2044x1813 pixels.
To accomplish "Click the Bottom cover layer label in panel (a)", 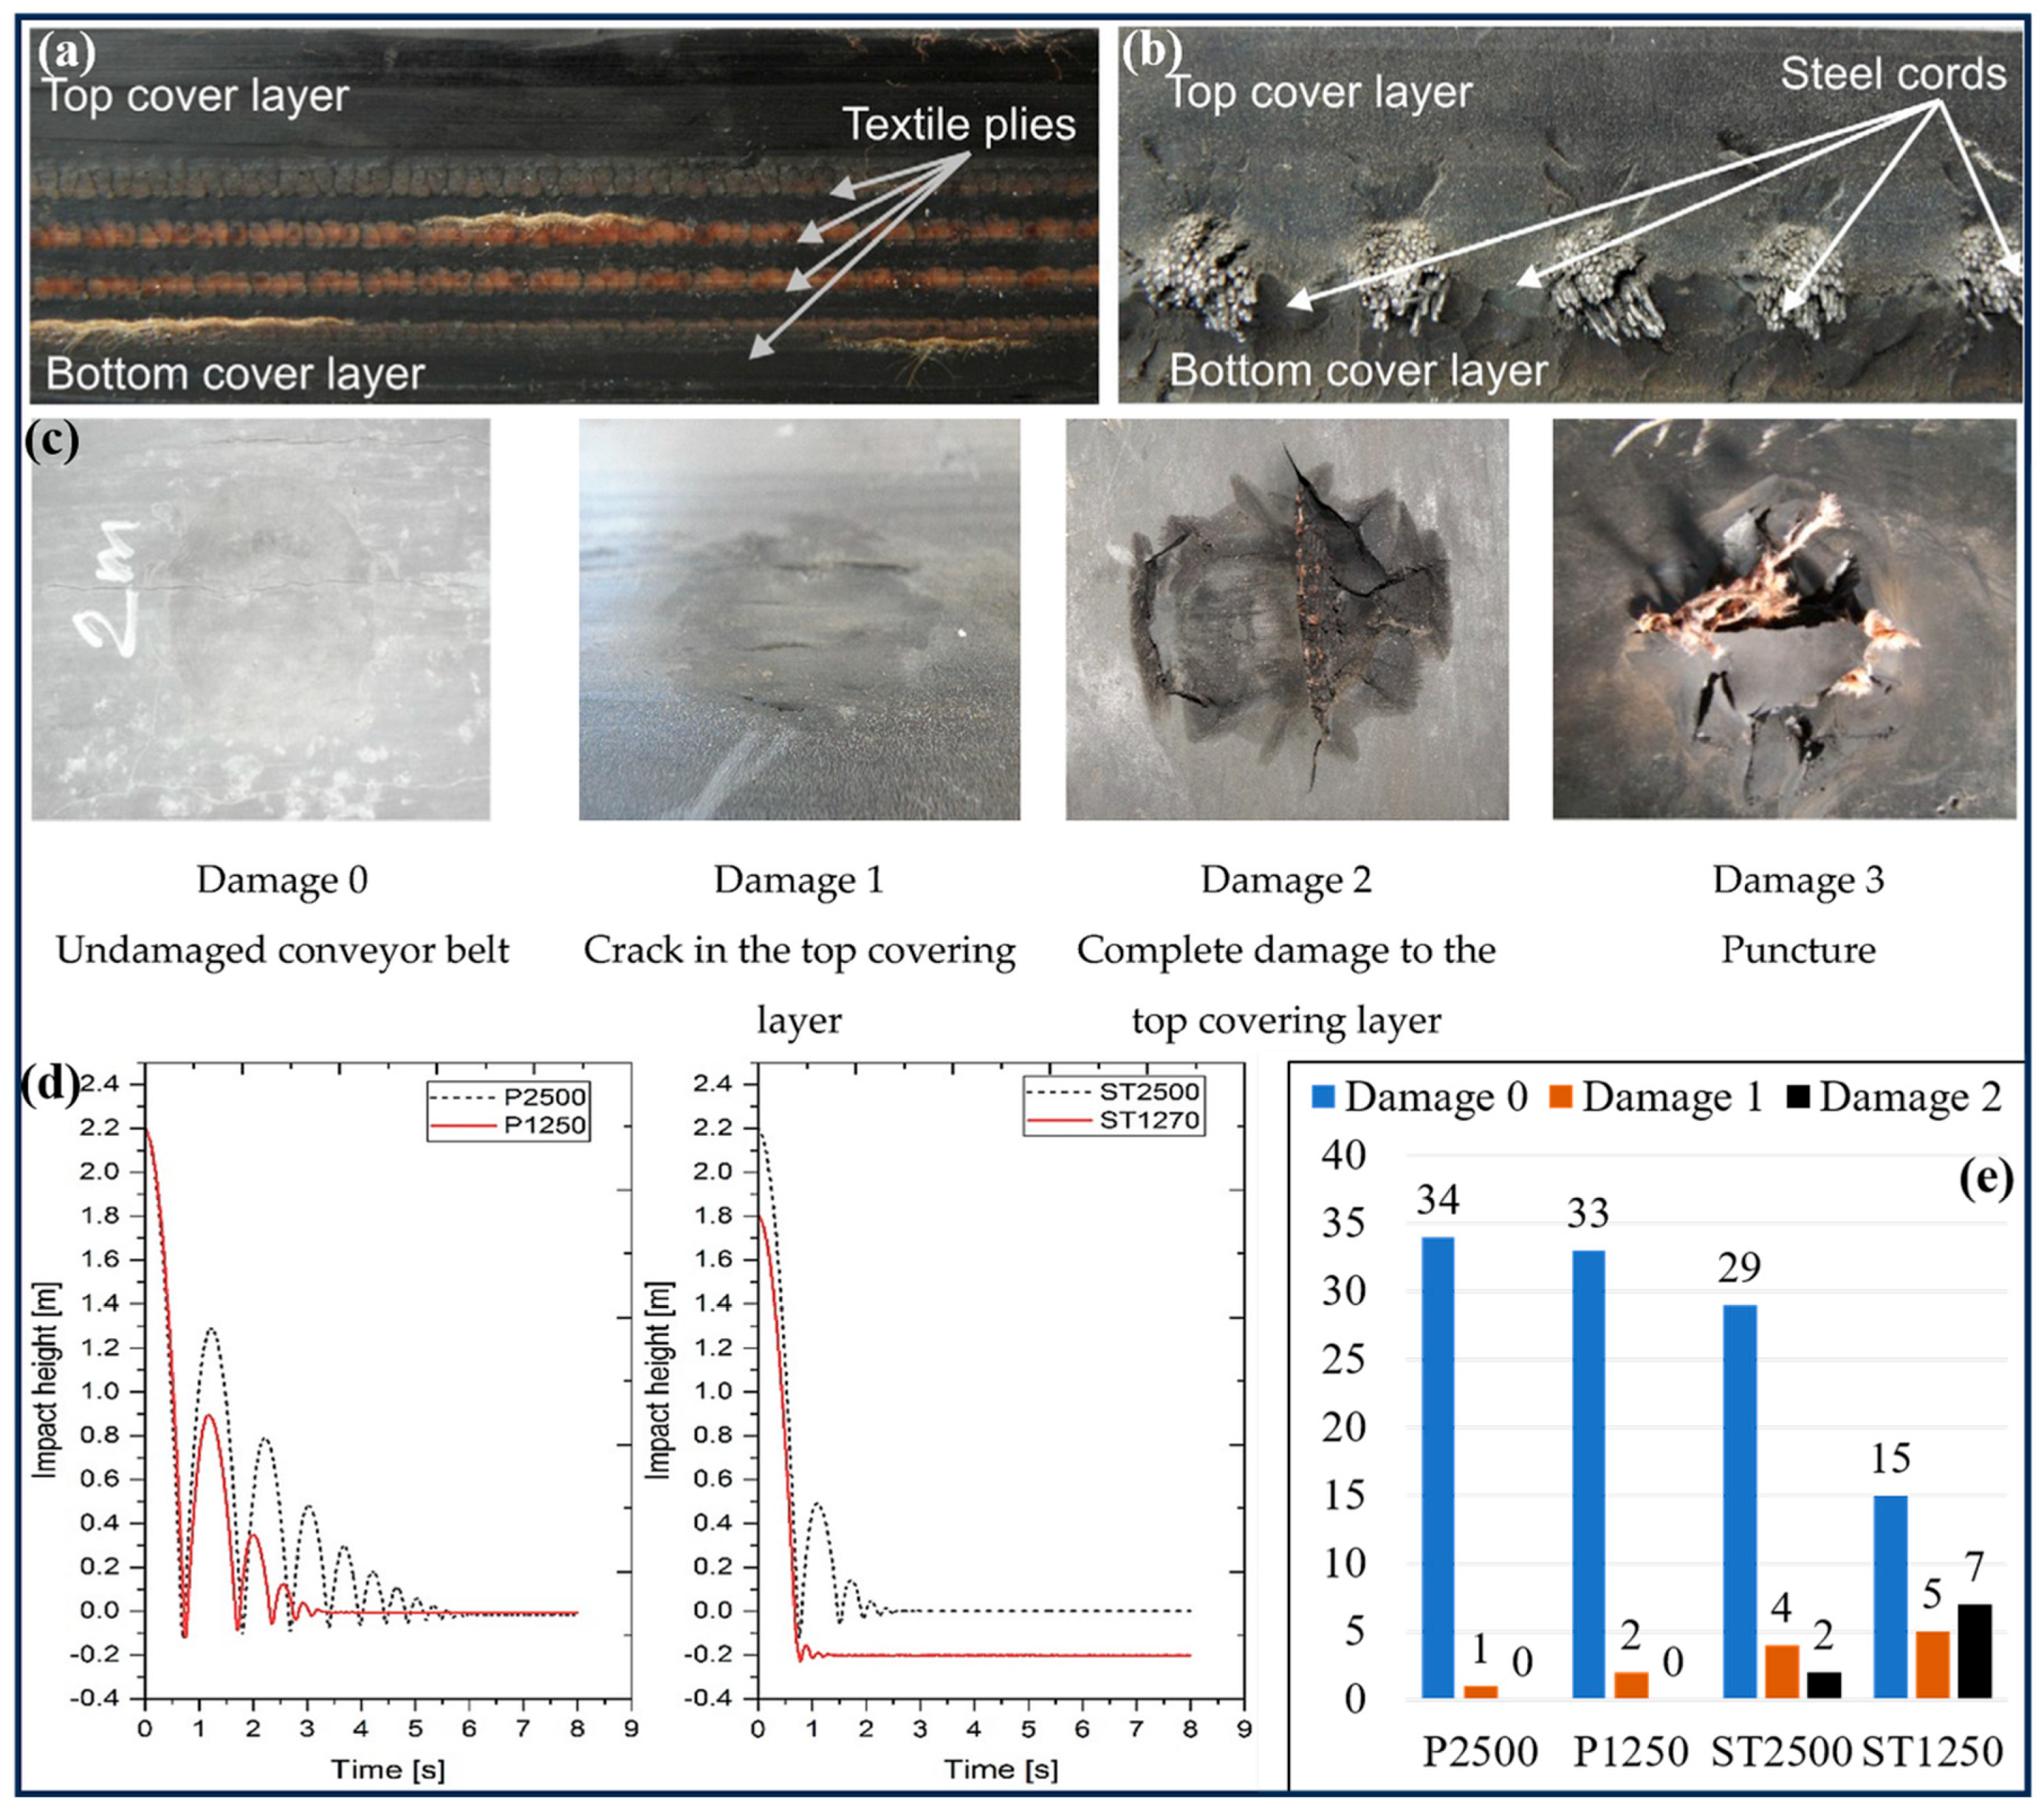I will click(x=235, y=374).
